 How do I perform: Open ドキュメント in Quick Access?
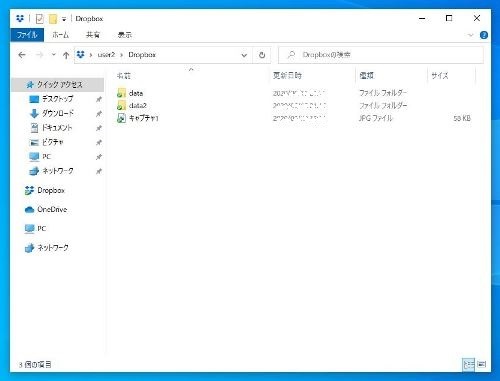point(57,128)
